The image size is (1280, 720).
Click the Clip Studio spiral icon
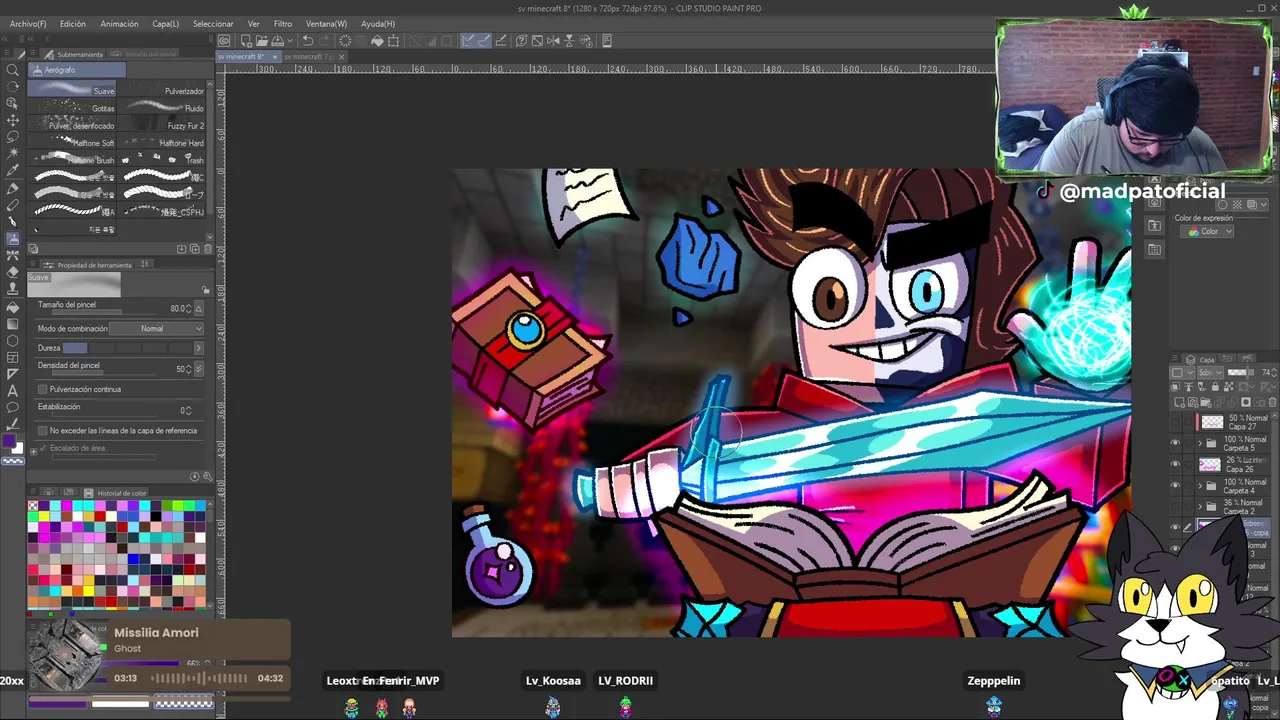click(224, 41)
